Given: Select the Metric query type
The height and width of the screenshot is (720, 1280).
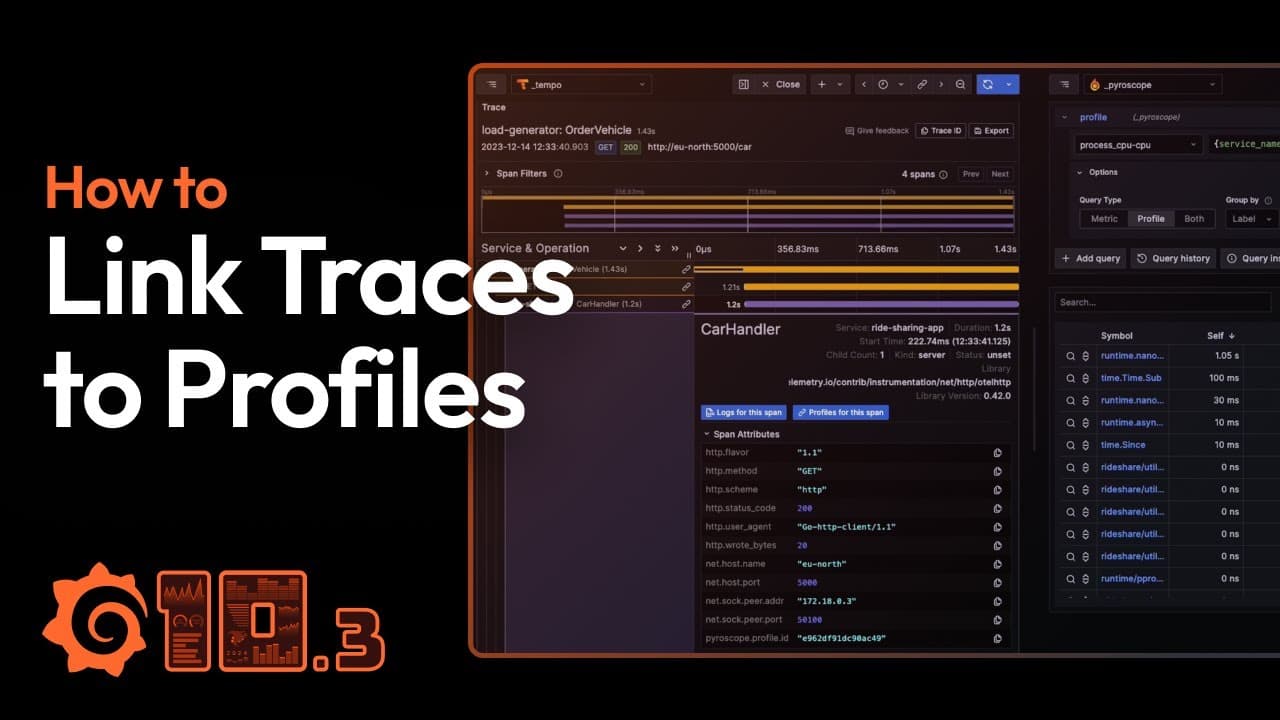Looking at the screenshot, I should click(x=1104, y=219).
